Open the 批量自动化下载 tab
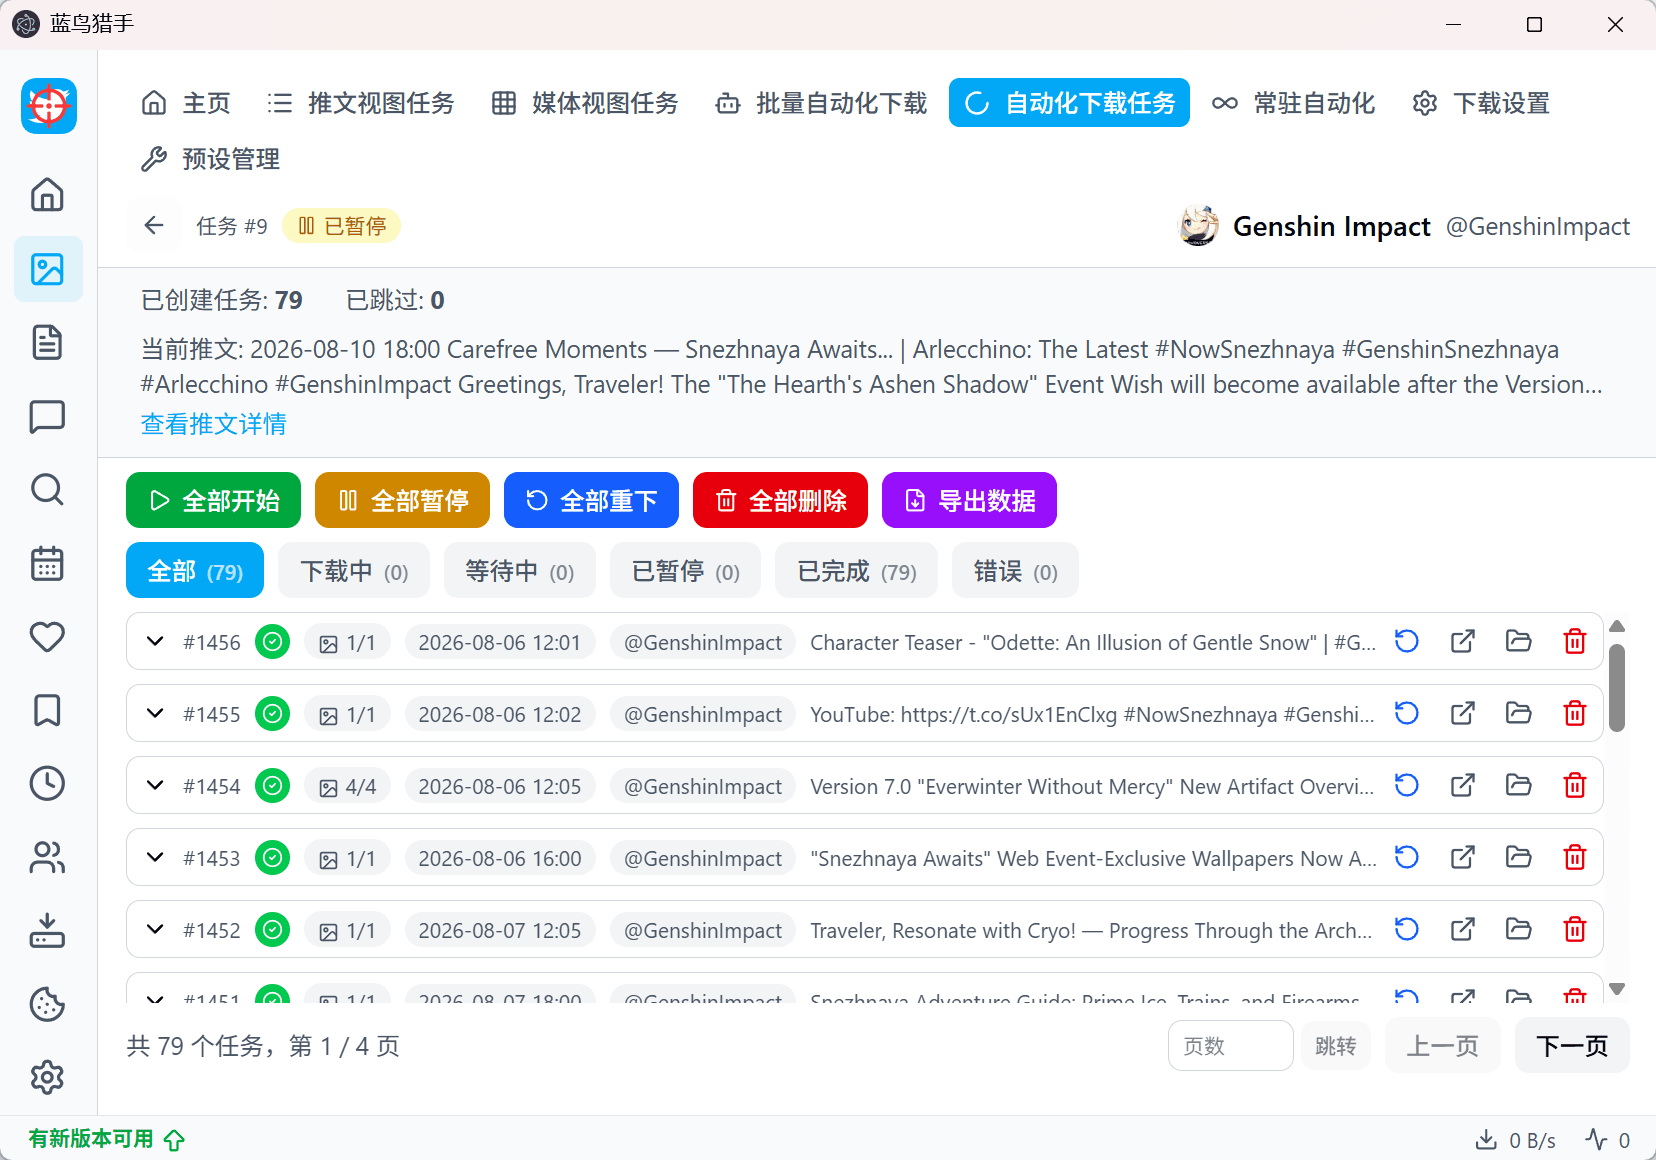Image resolution: width=1656 pixels, height=1160 pixels. (x=822, y=103)
